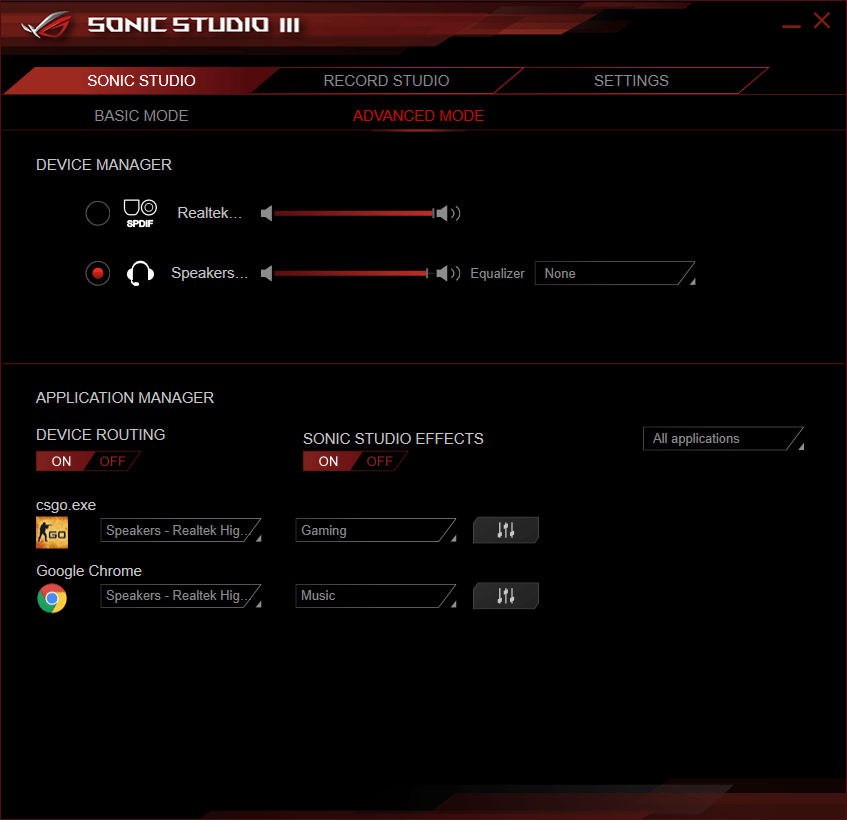The image size is (847, 820).
Task: Mute Speakers volume via left speaker icon
Action: click(266, 273)
